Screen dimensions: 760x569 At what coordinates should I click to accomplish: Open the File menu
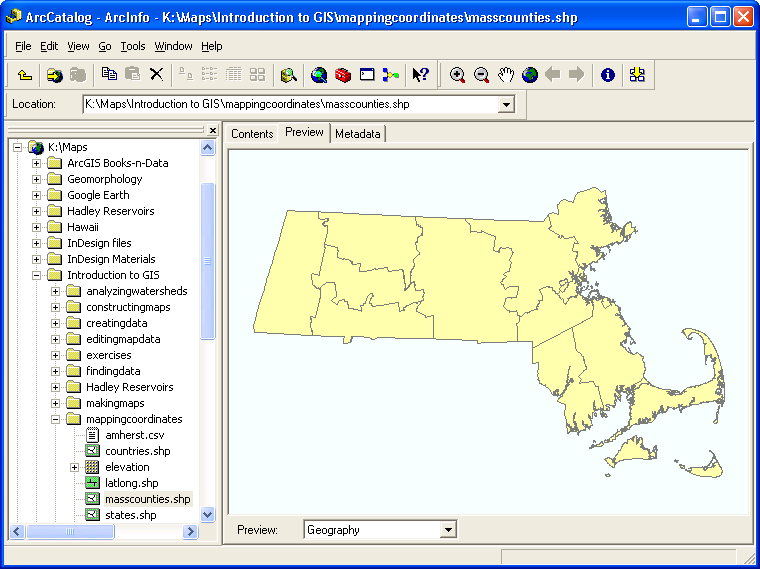[23, 46]
